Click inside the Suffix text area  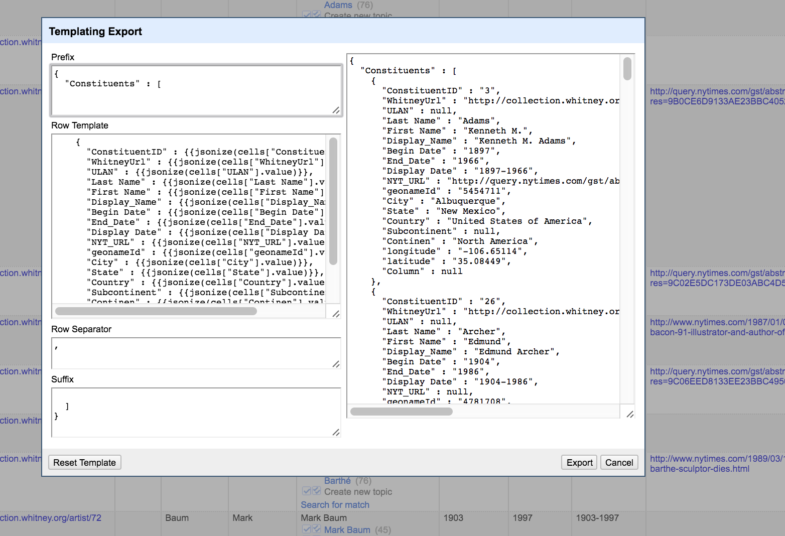(196, 412)
